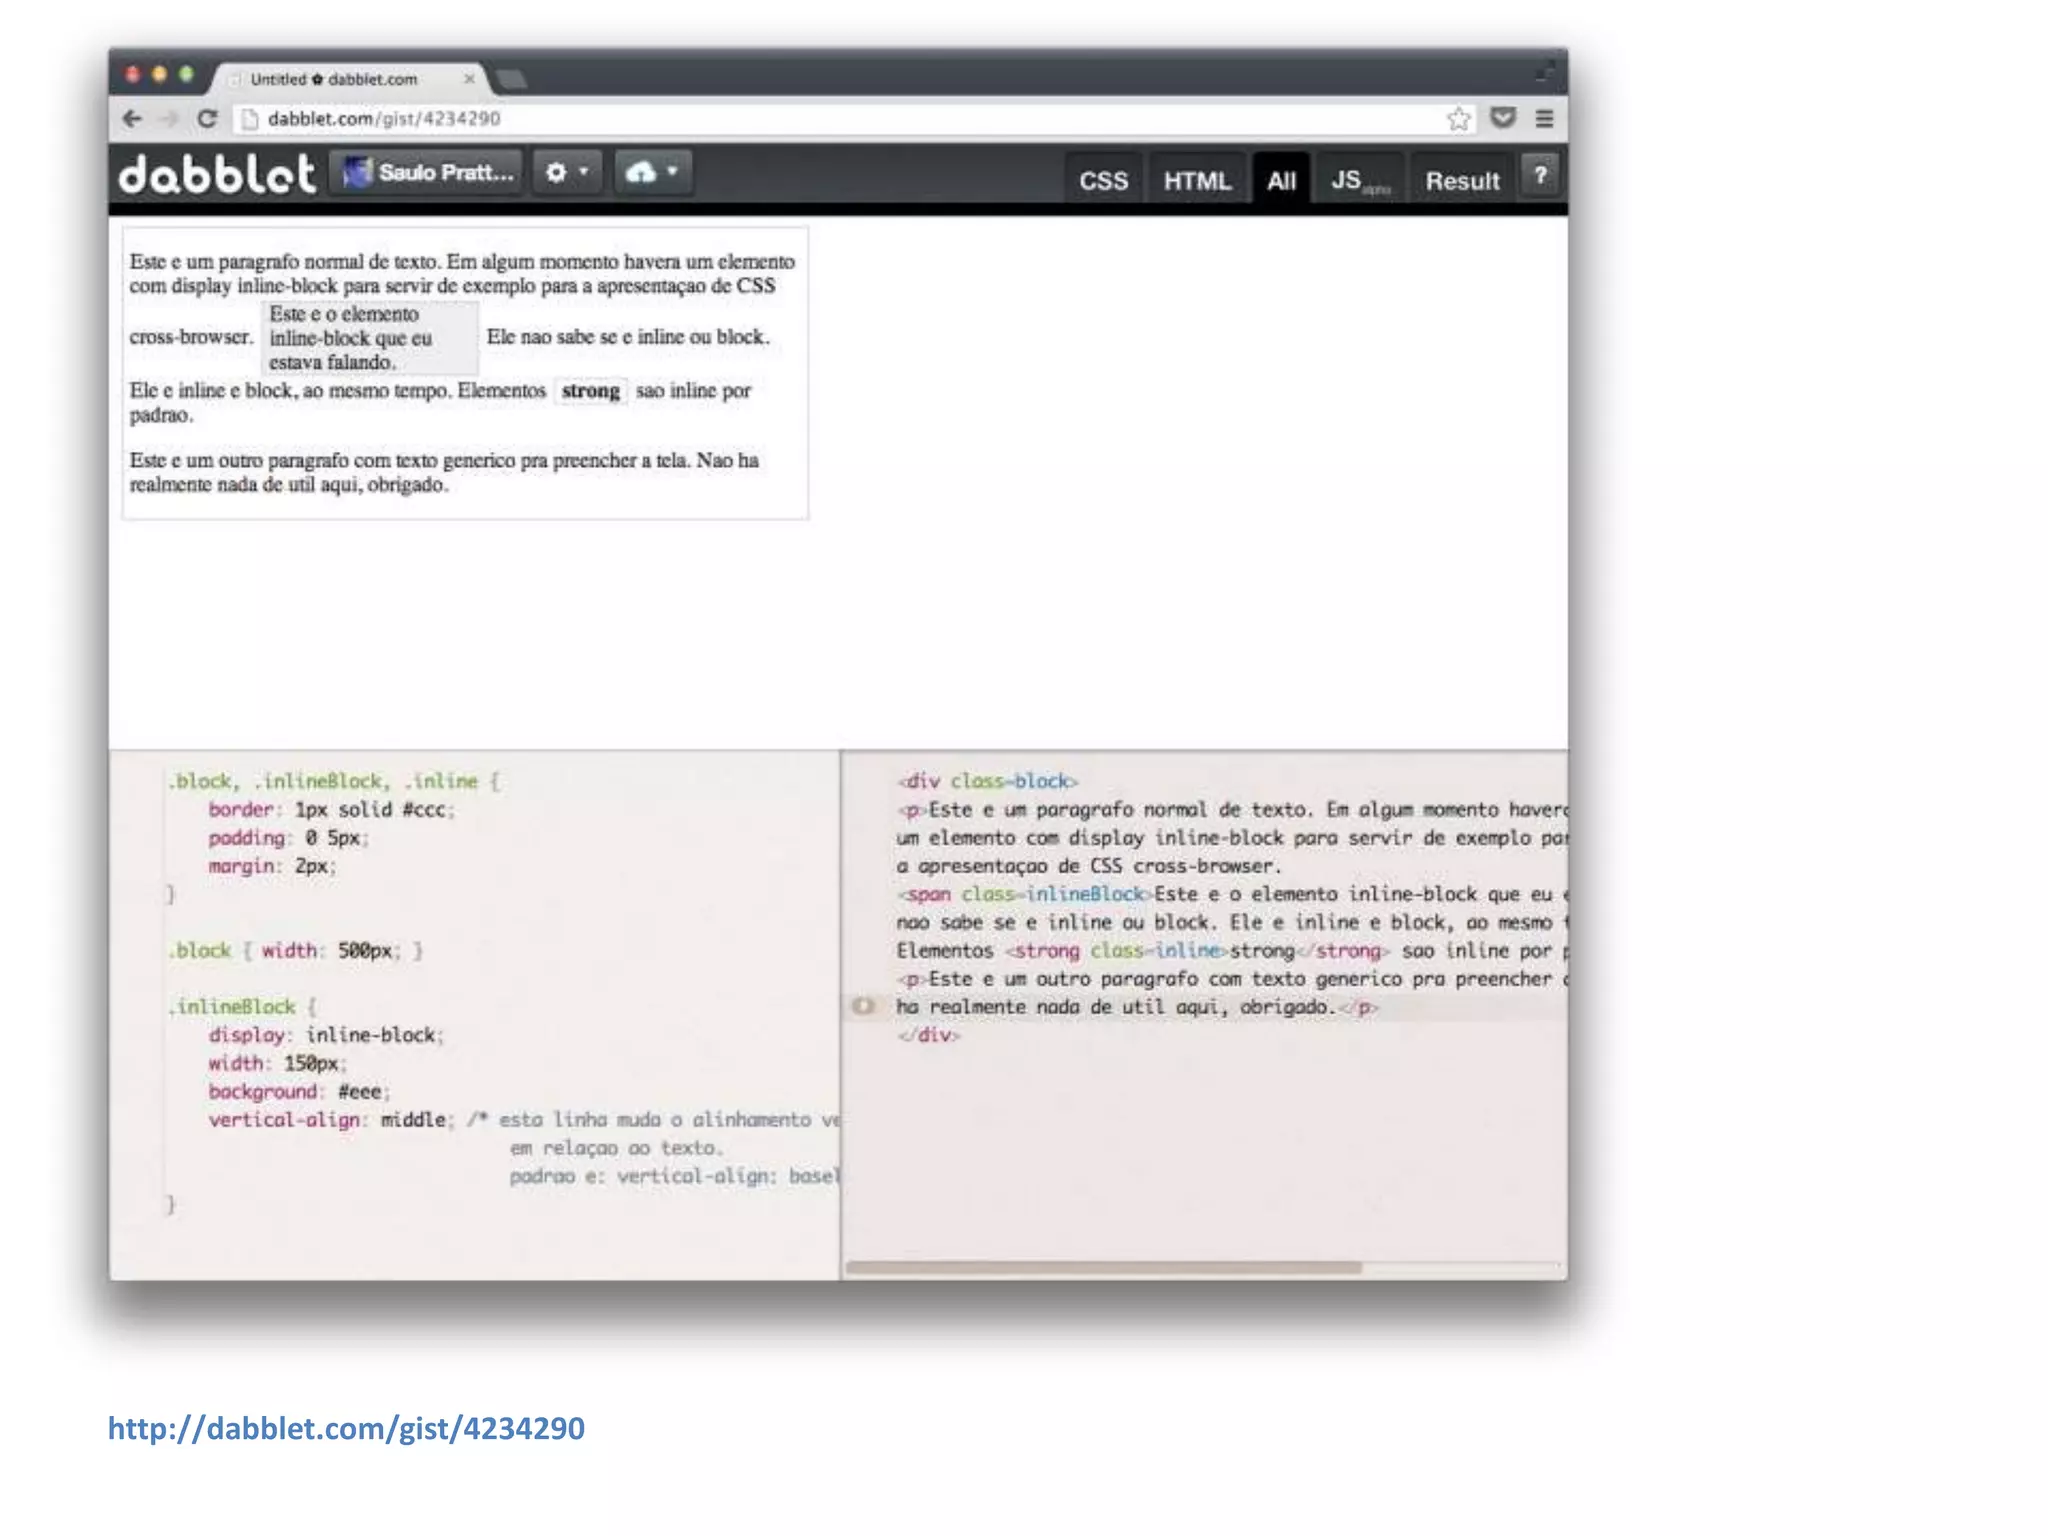Image resolution: width=2048 pixels, height=1536 pixels.
Task: Open dabblet help question mark
Action: [1540, 176]
